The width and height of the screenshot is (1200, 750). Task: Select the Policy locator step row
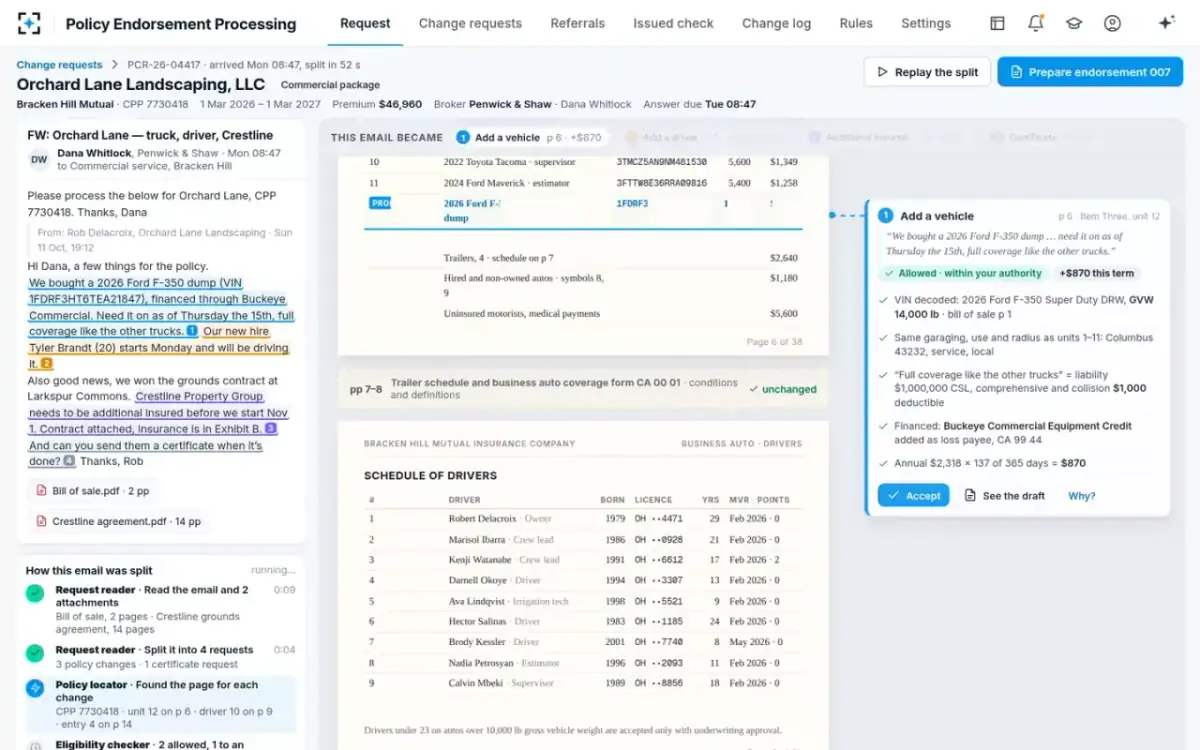click(x=161, y=704)
